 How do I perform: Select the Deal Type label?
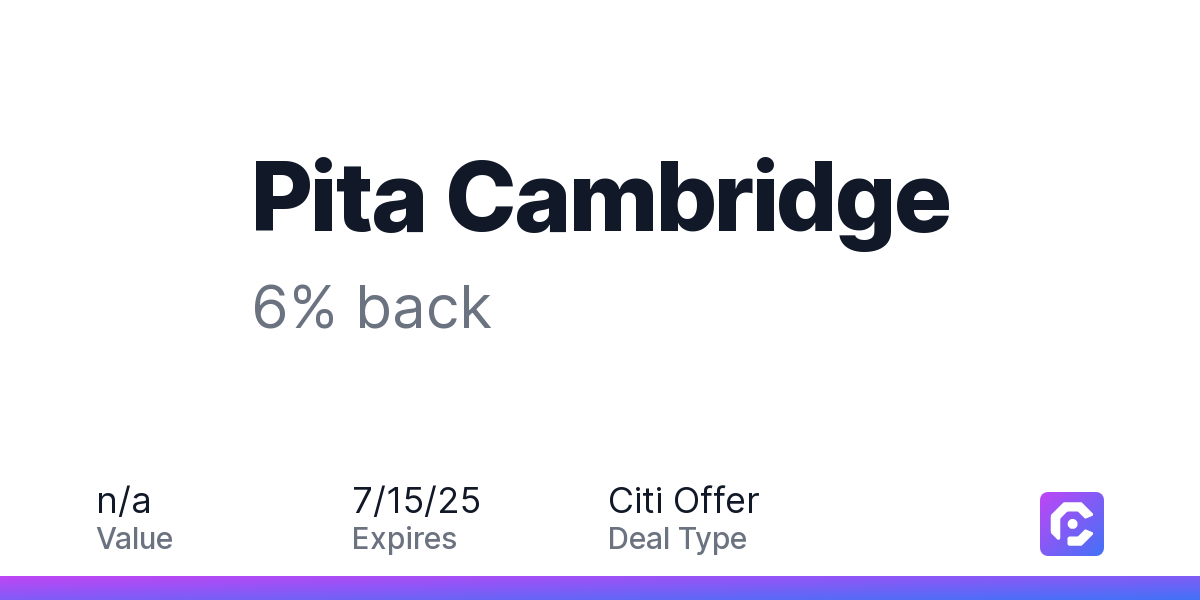(x=677, y=540)
